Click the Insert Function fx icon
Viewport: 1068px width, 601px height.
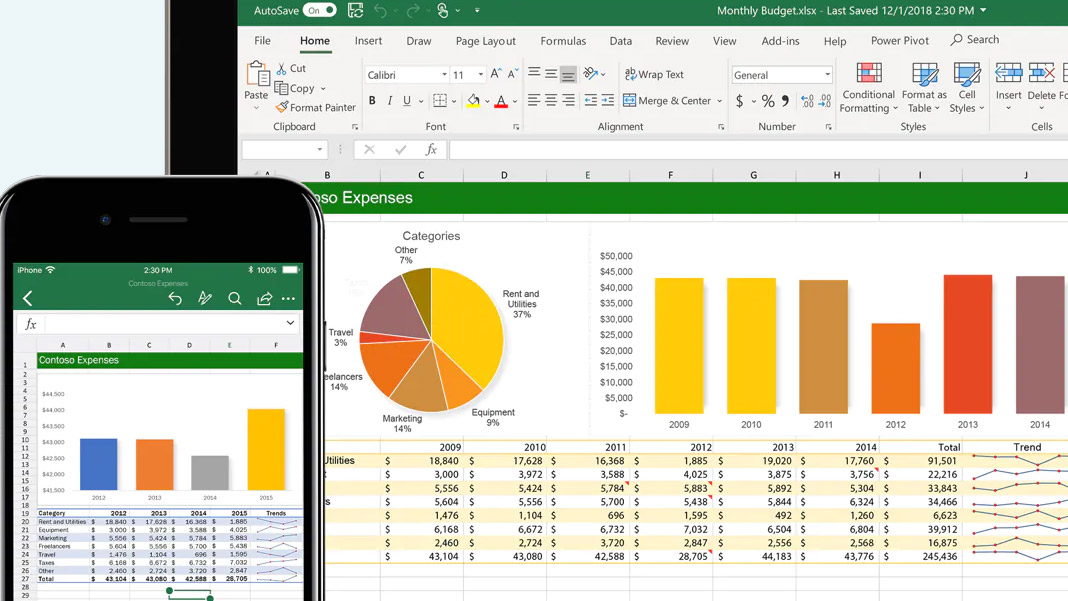pos(431,149)
